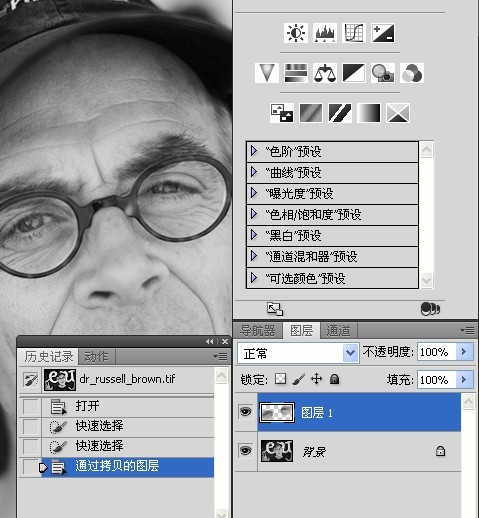Switch to the 图层 tab
479x518 pixels.
tap(301, 331)
